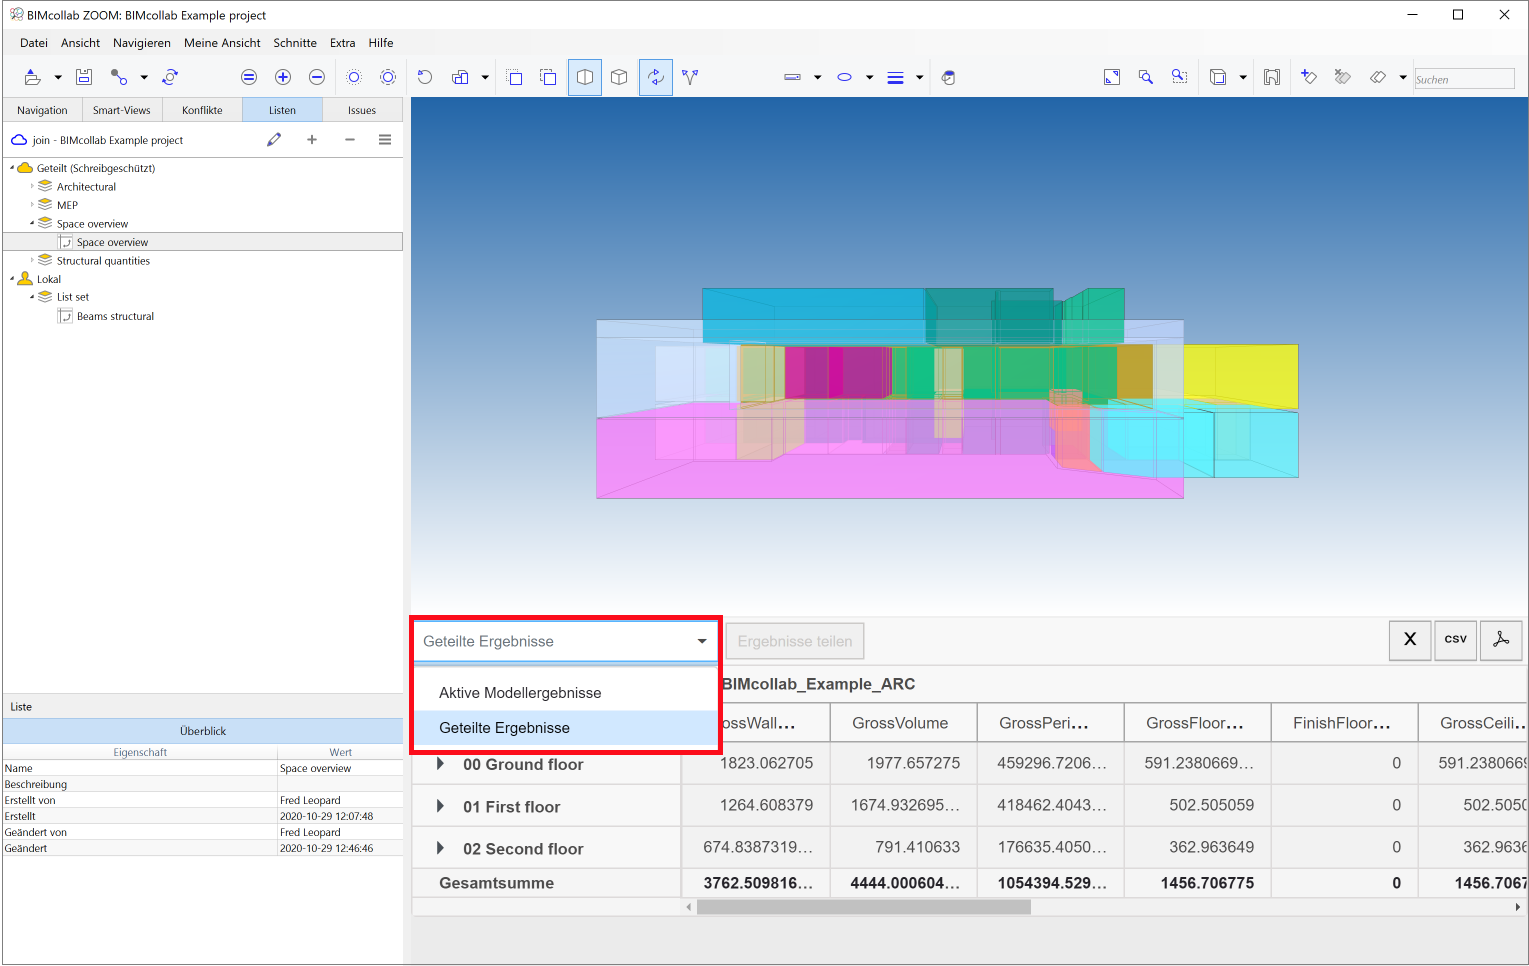
Task: Export results with the PDF button
Action: (1501, 640)
